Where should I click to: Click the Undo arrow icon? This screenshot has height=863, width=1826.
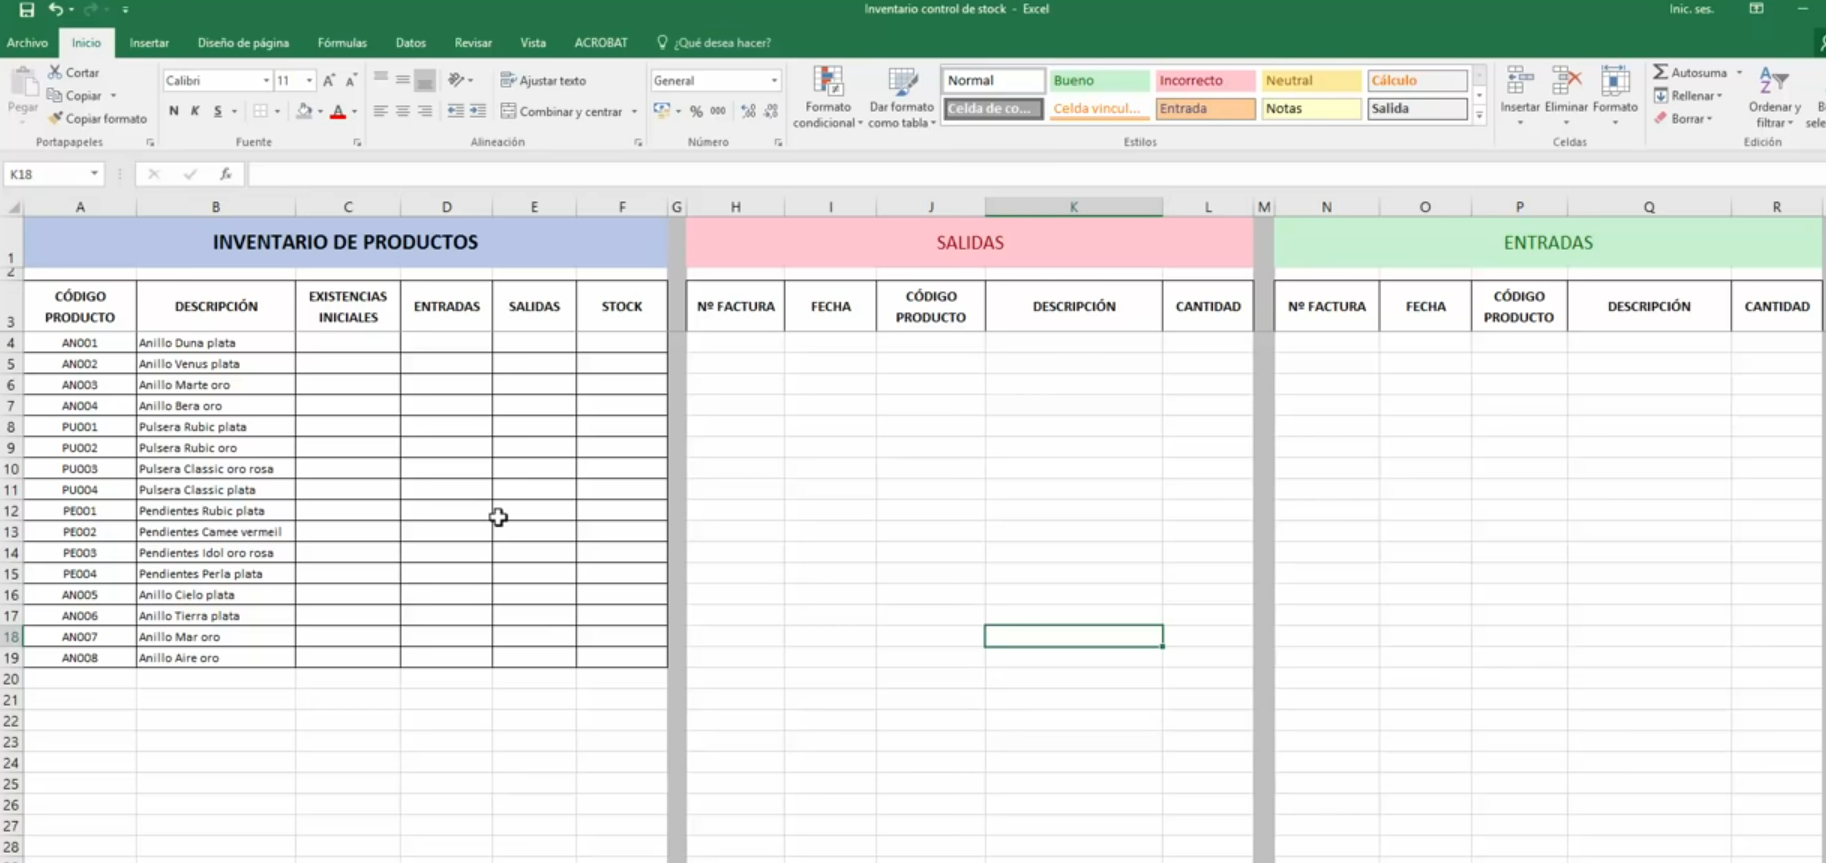click(x=56, y=10)
